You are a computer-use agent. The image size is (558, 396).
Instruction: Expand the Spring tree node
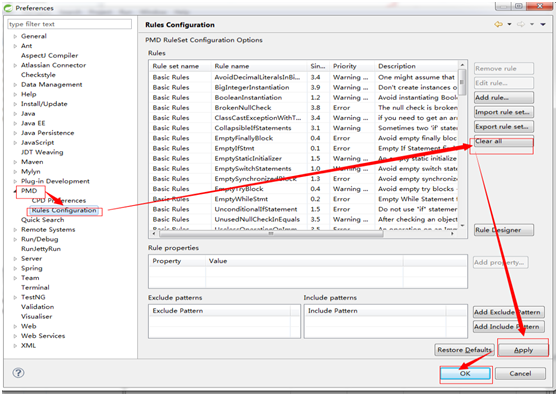coord(15,268)
